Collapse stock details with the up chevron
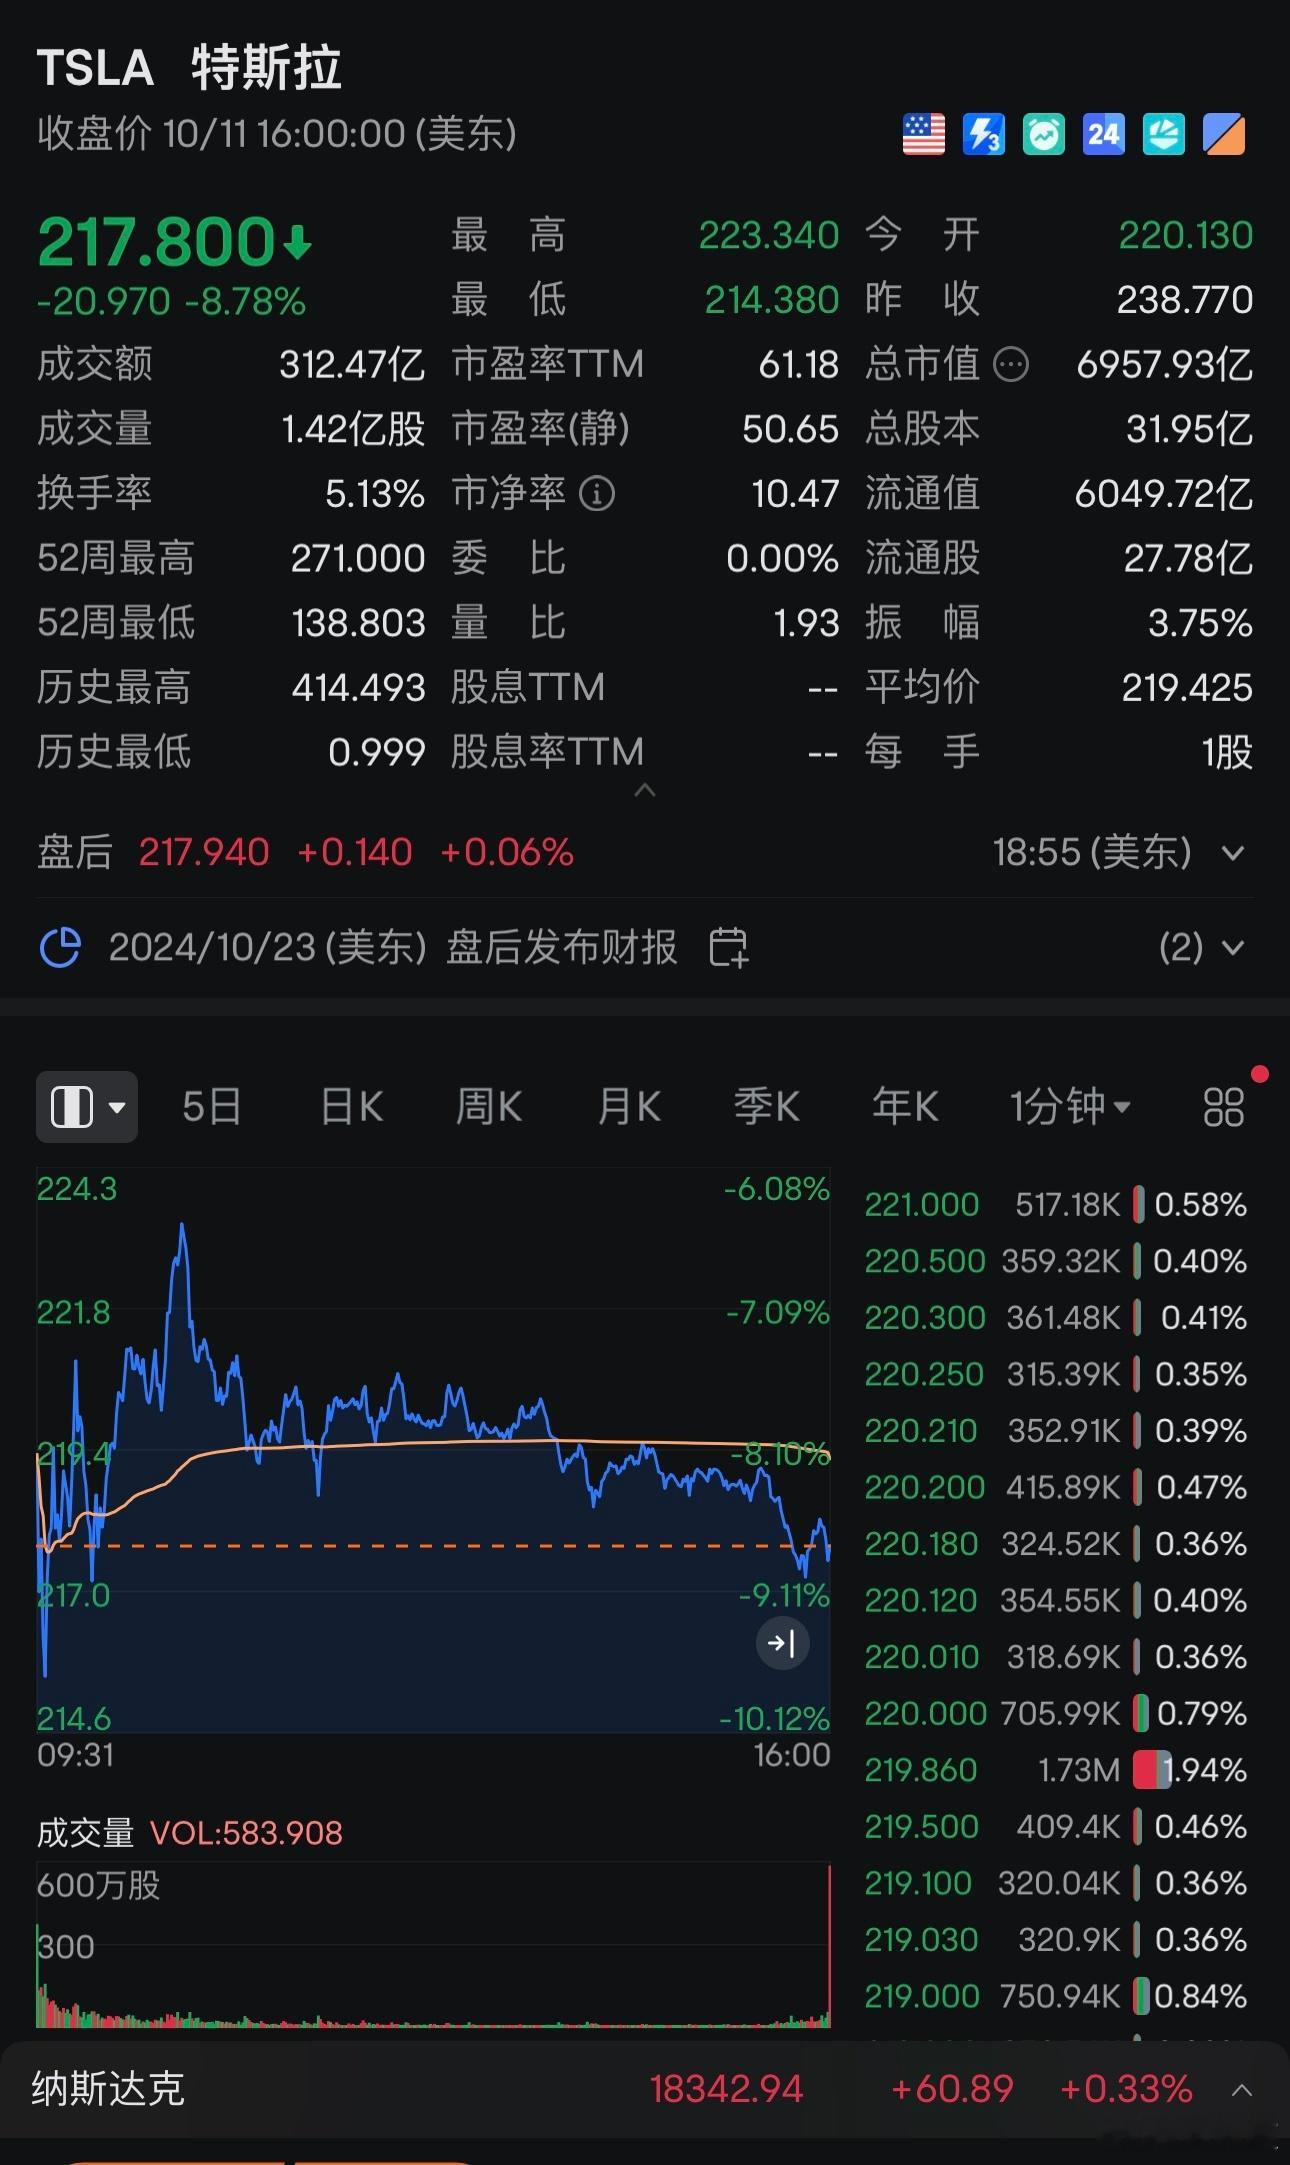The height and width of the screenshot is (2165, 1290). [645, 790]
